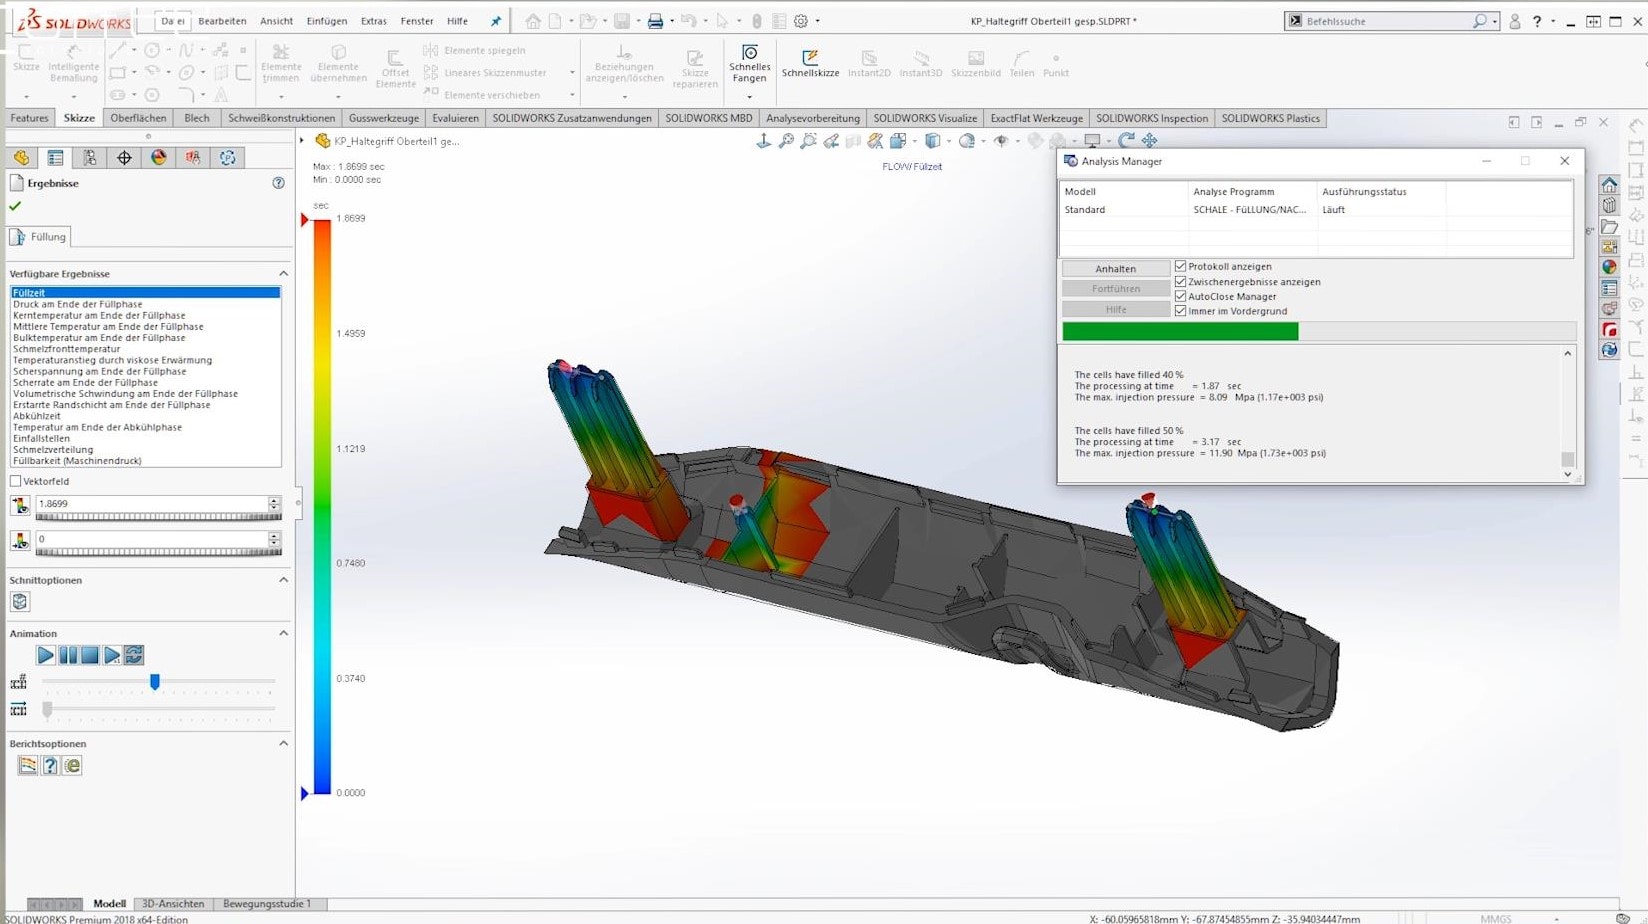Viewport: 1648px width, 924px height.
Task: Click the animation speed slider handle
Action: (47, 709)
